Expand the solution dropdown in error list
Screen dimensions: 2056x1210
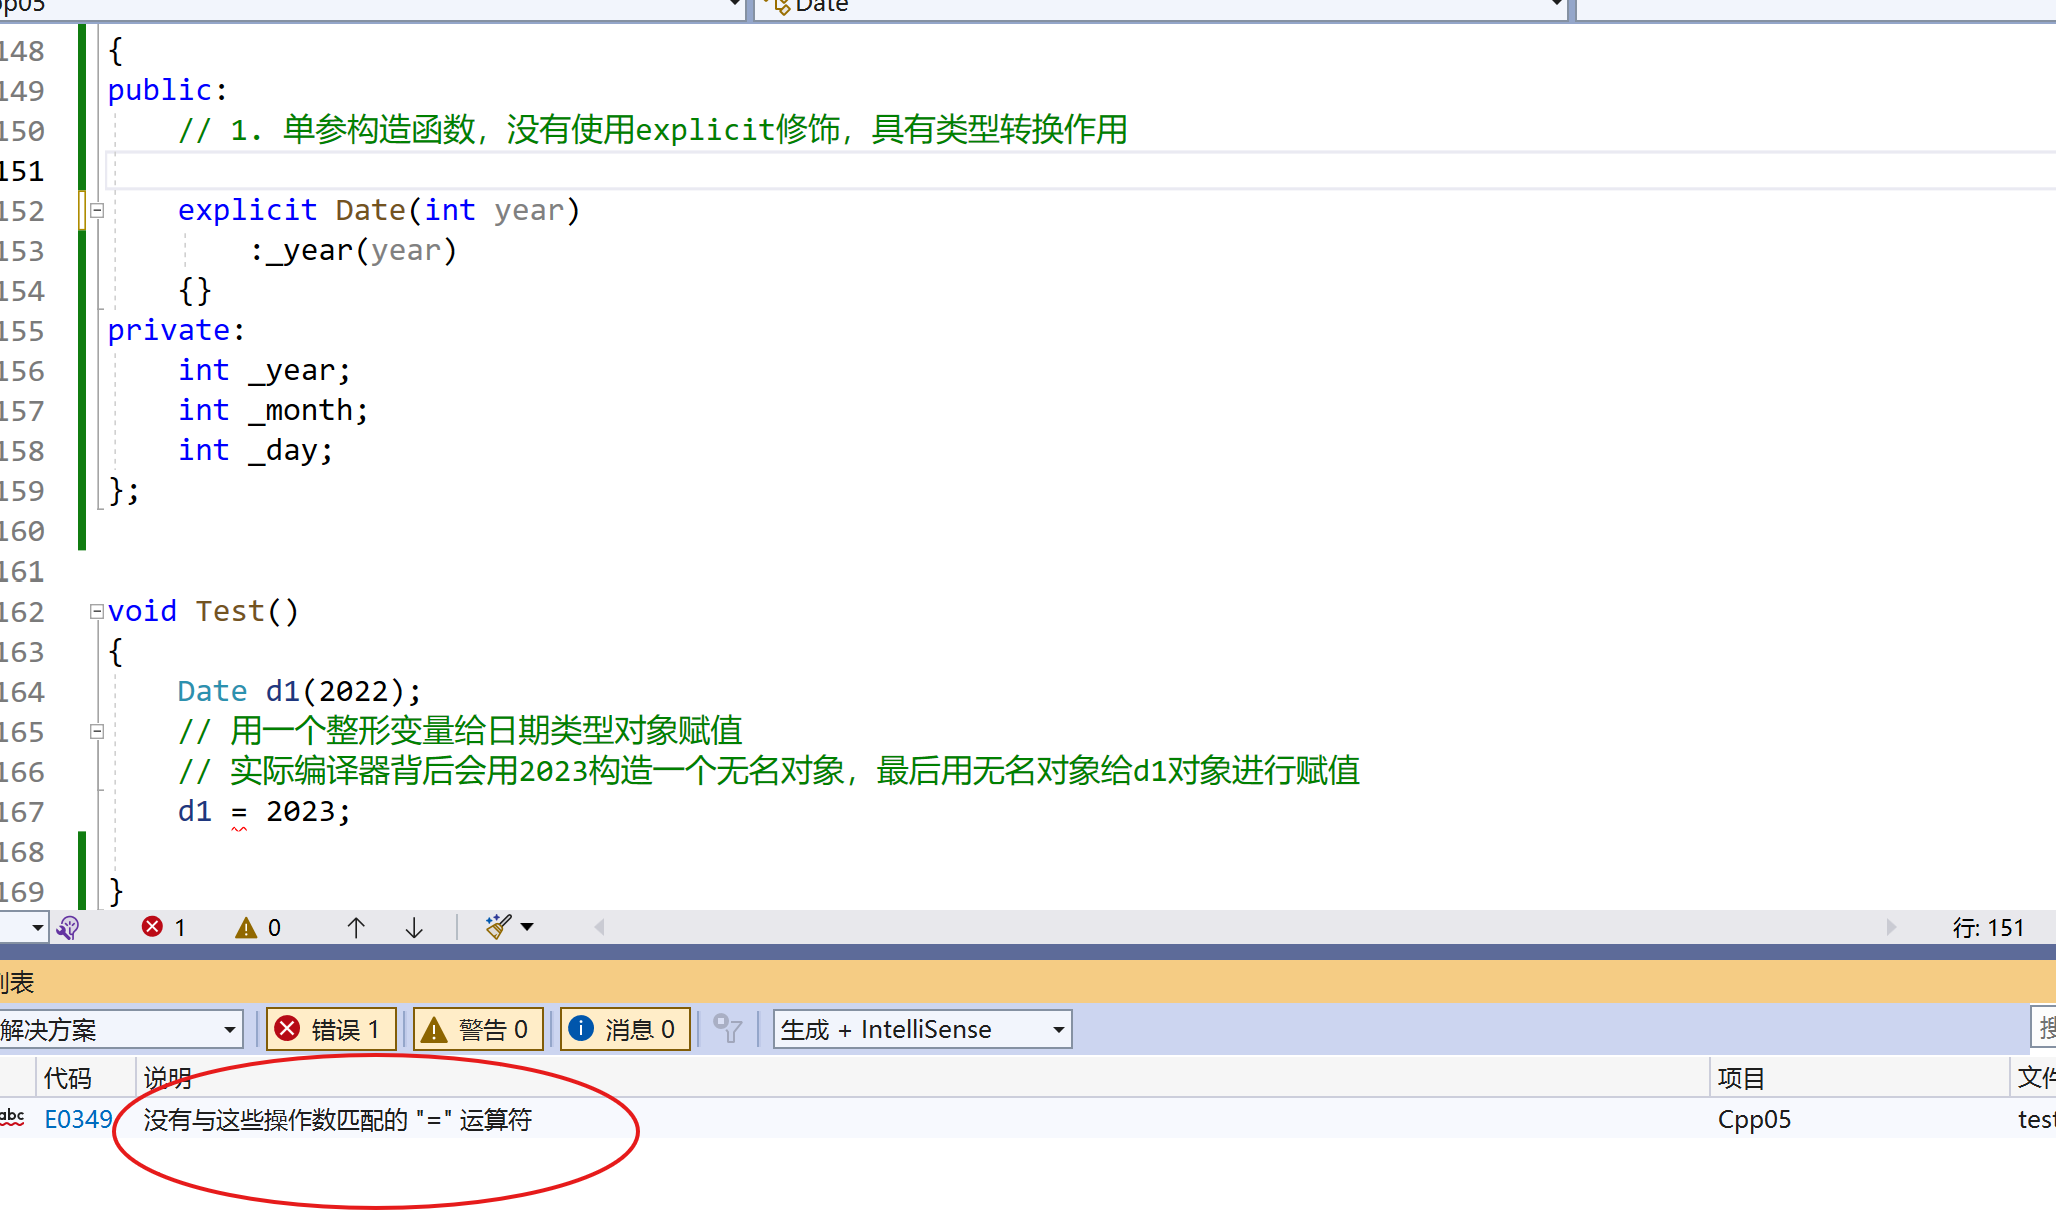pyautogui.click(x=223, y=1028)
